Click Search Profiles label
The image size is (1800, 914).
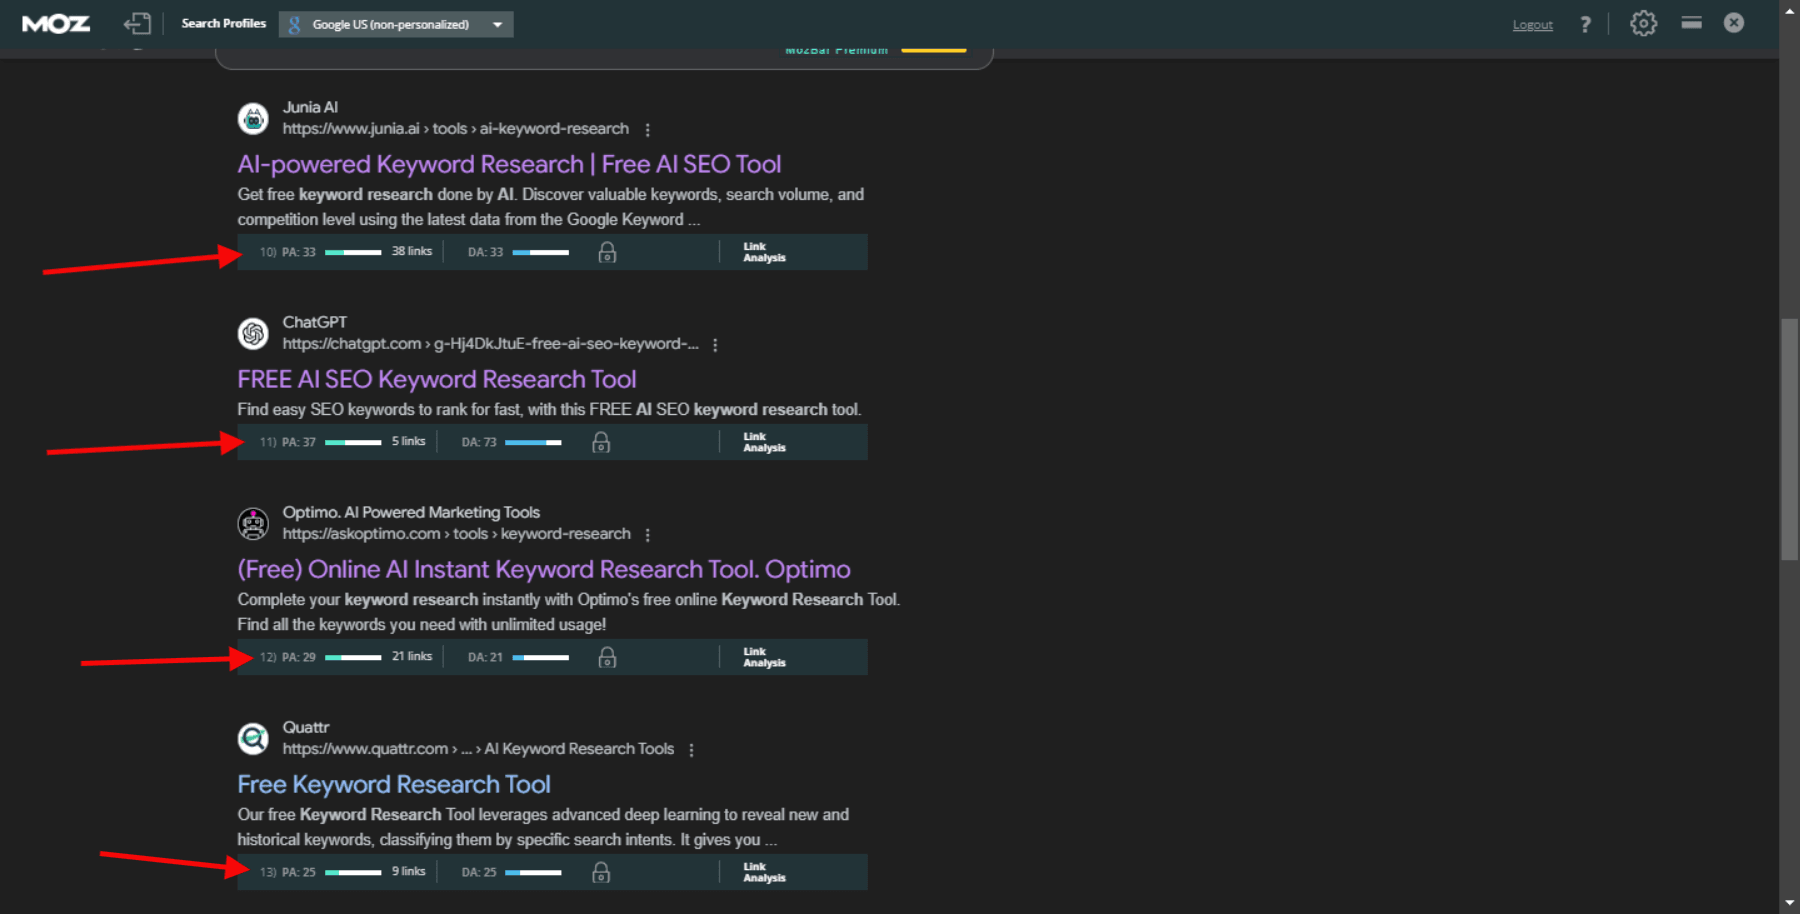pos(224,23)
